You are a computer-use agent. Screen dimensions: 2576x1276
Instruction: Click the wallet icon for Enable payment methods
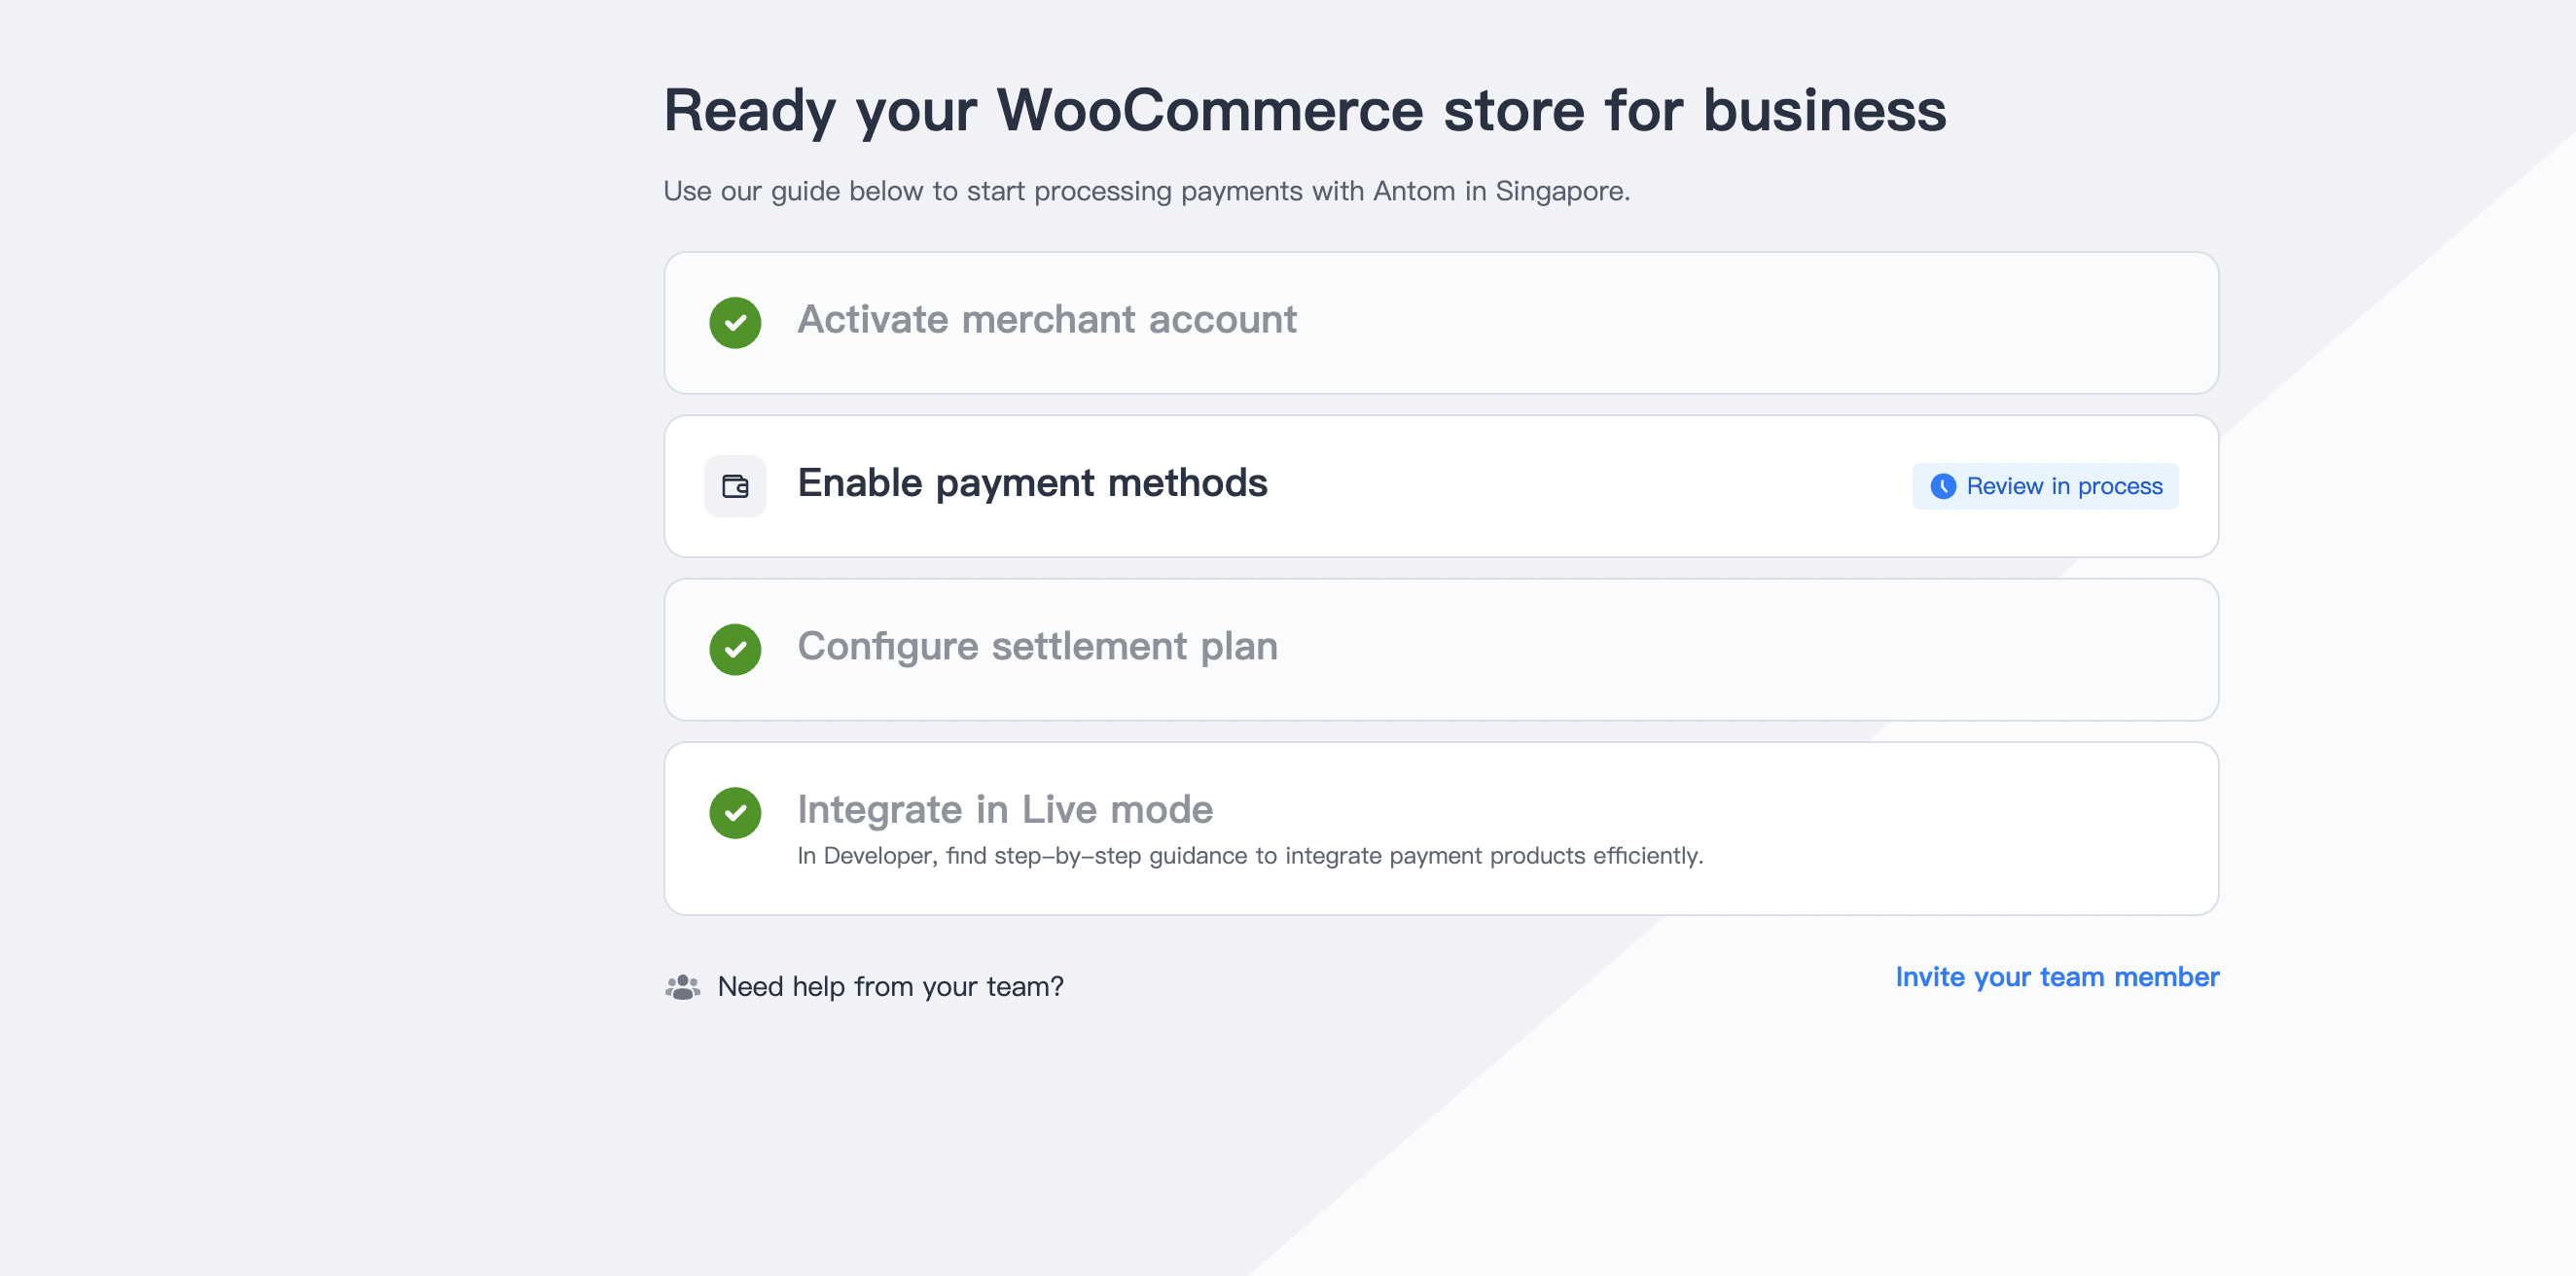coord(735,486)
